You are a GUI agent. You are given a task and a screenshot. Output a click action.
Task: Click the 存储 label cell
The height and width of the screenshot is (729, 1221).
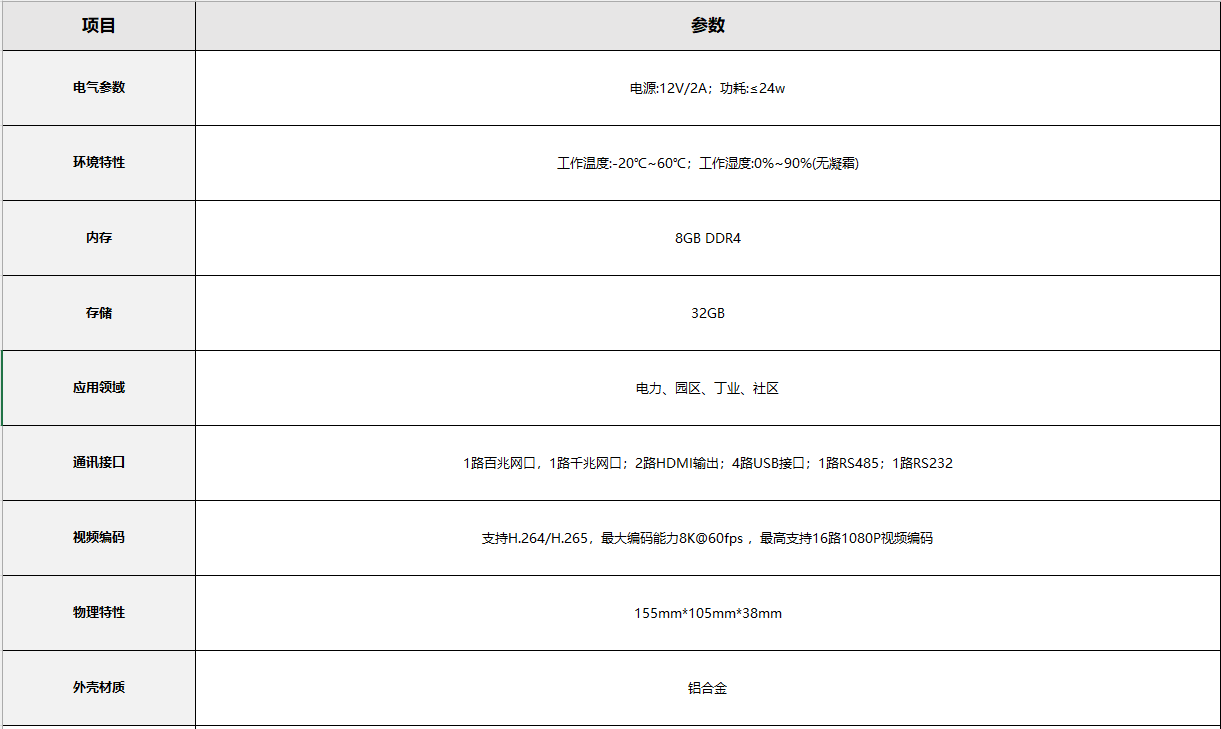click(99, 313)
